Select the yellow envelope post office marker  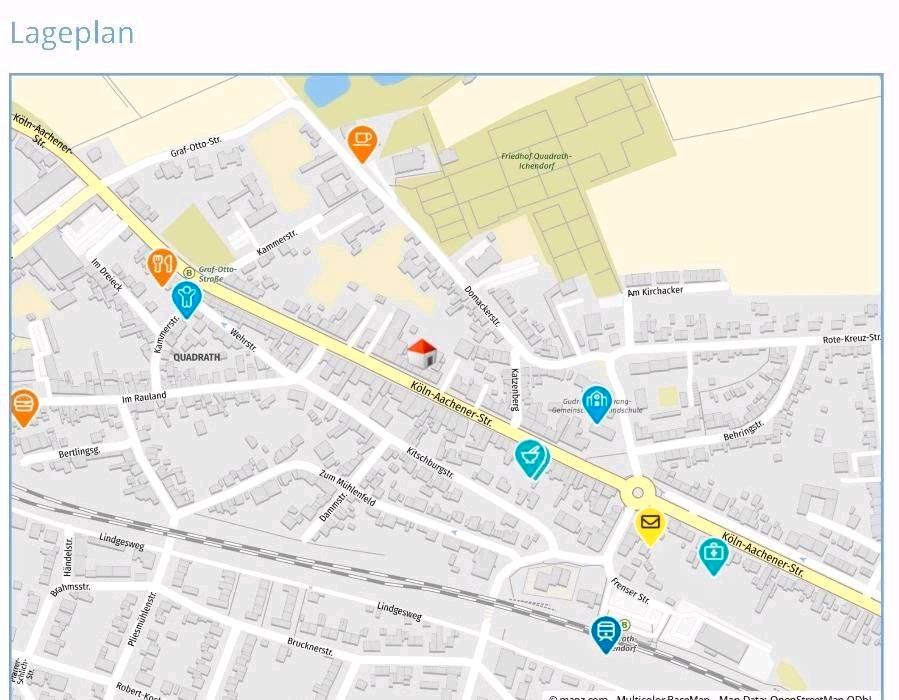pyautogui.click(x=650, y=523)
